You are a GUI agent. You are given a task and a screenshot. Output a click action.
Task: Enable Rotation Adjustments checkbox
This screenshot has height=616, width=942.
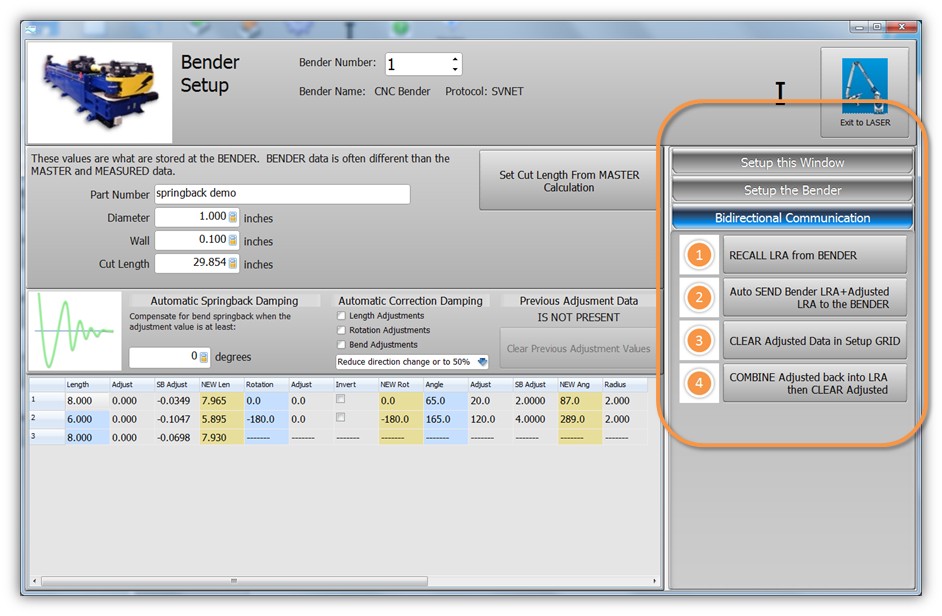point(341,330)
